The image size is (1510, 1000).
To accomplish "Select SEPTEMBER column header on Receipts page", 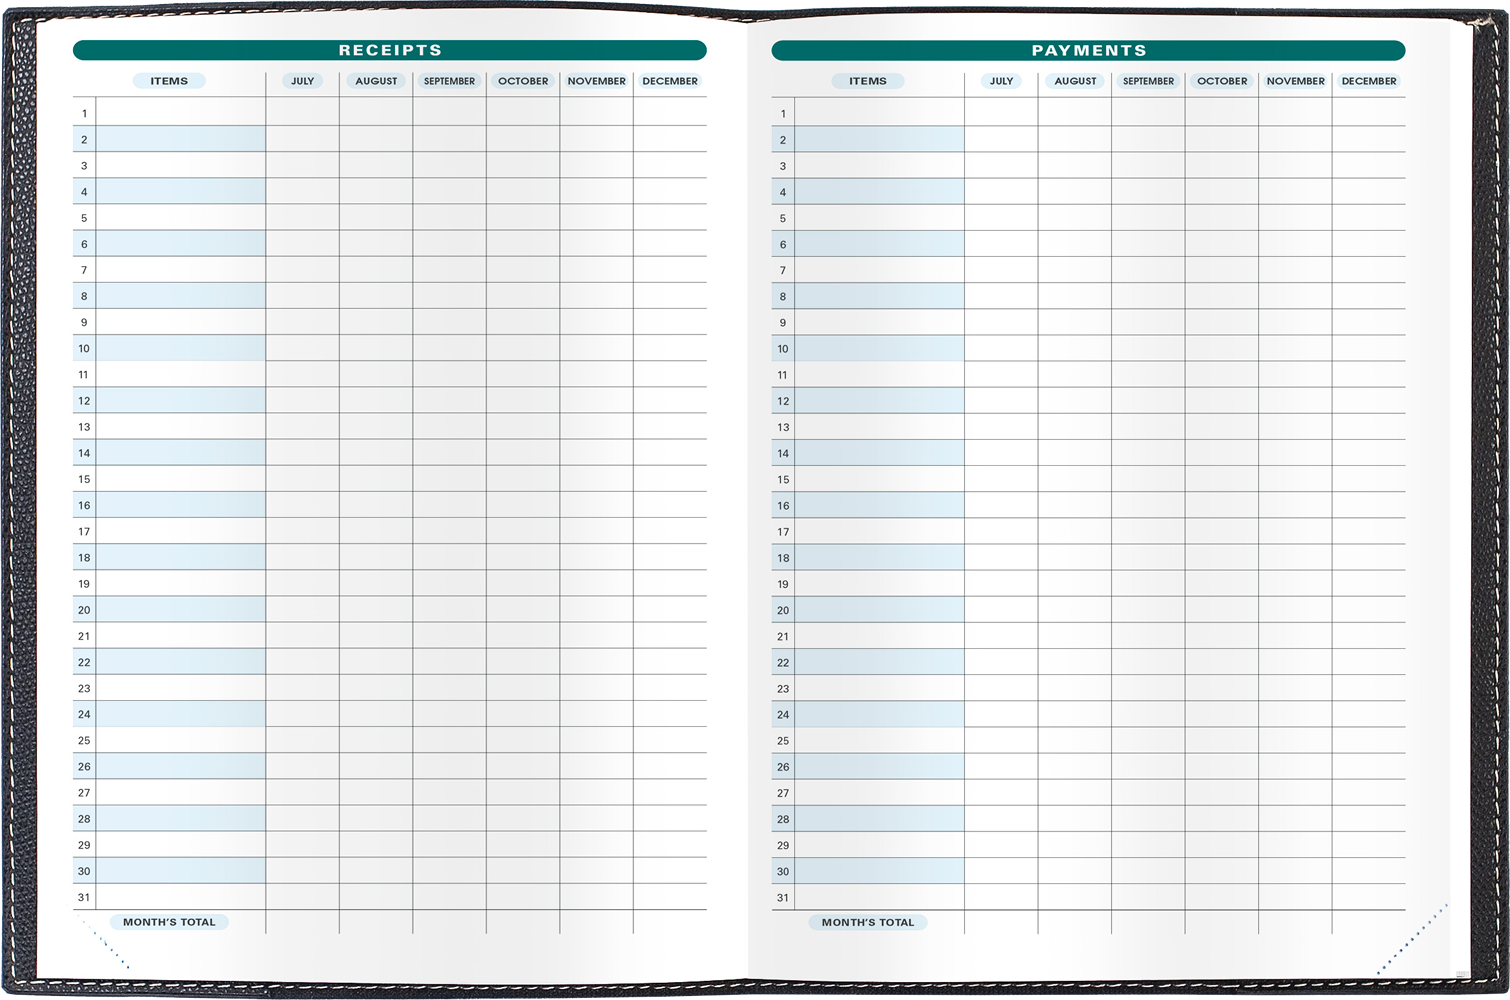I will (x=449, y=81).
